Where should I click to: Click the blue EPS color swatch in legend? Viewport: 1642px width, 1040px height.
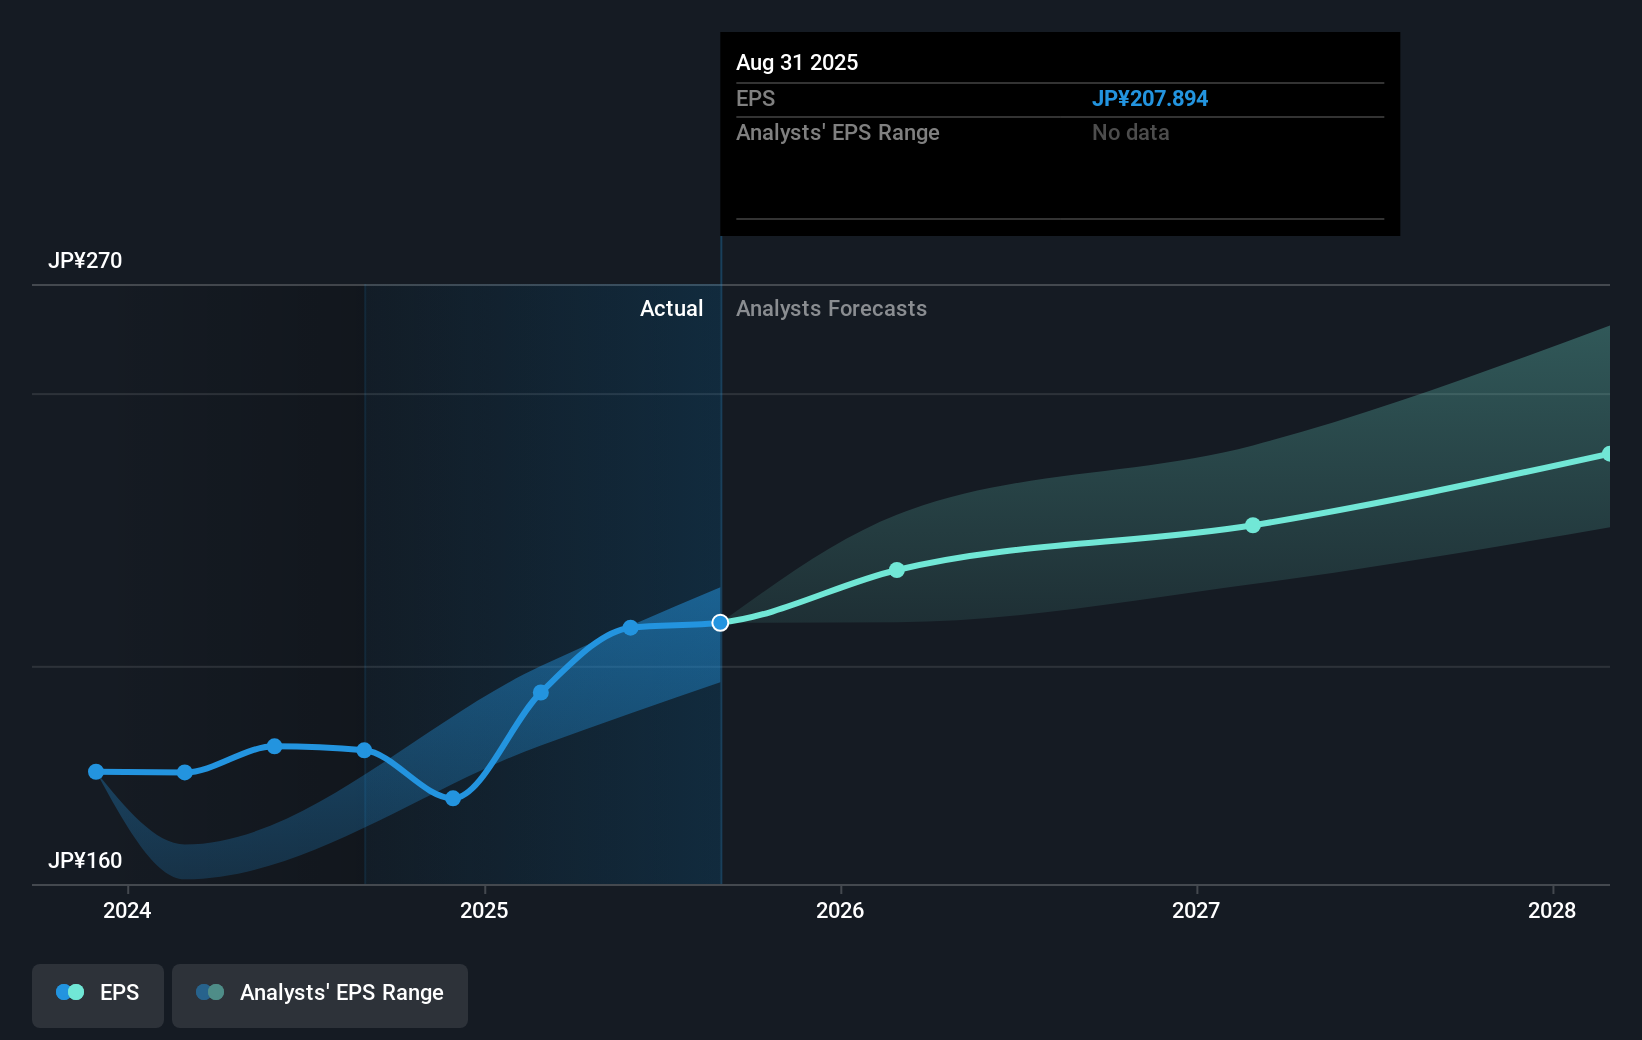coord(62,991)
